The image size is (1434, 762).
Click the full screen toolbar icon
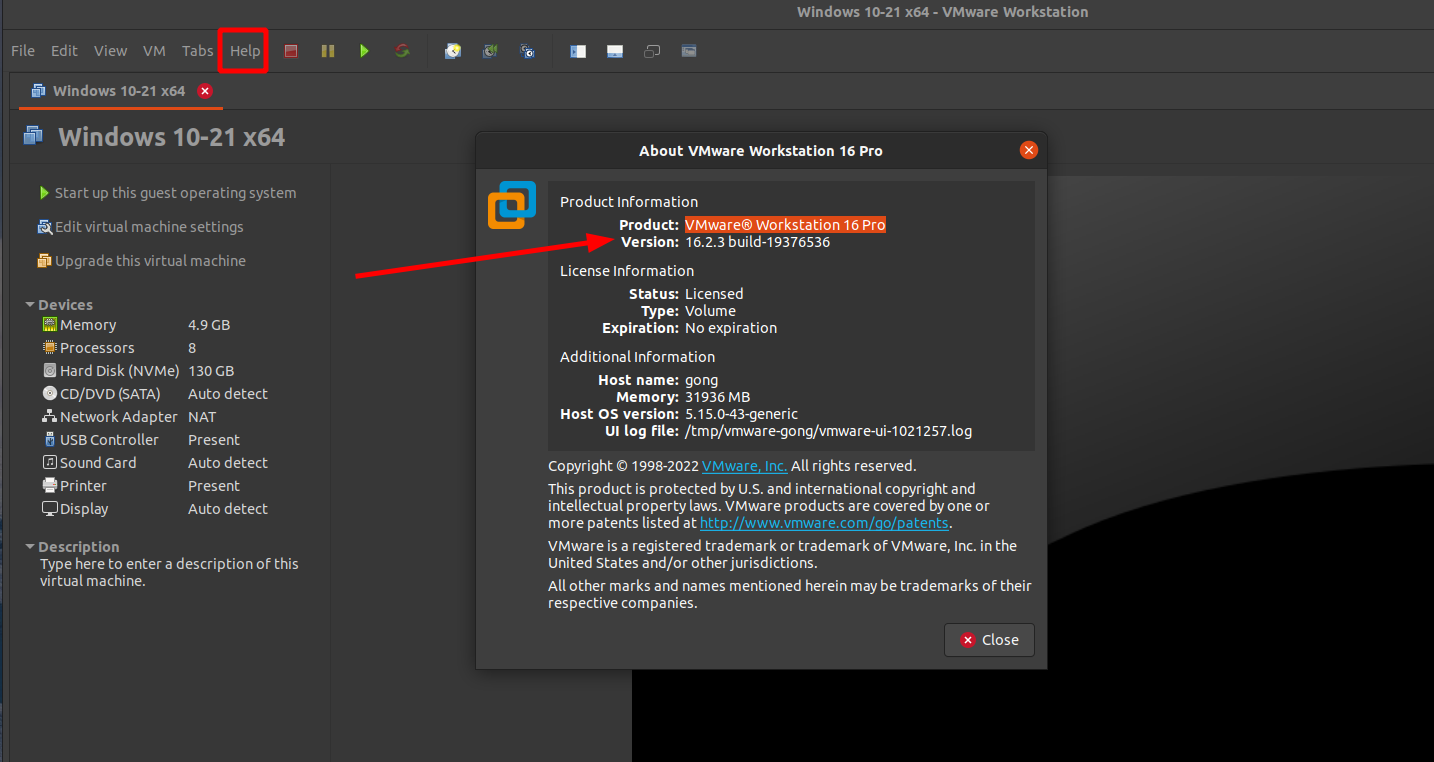[x=689, y=51]
